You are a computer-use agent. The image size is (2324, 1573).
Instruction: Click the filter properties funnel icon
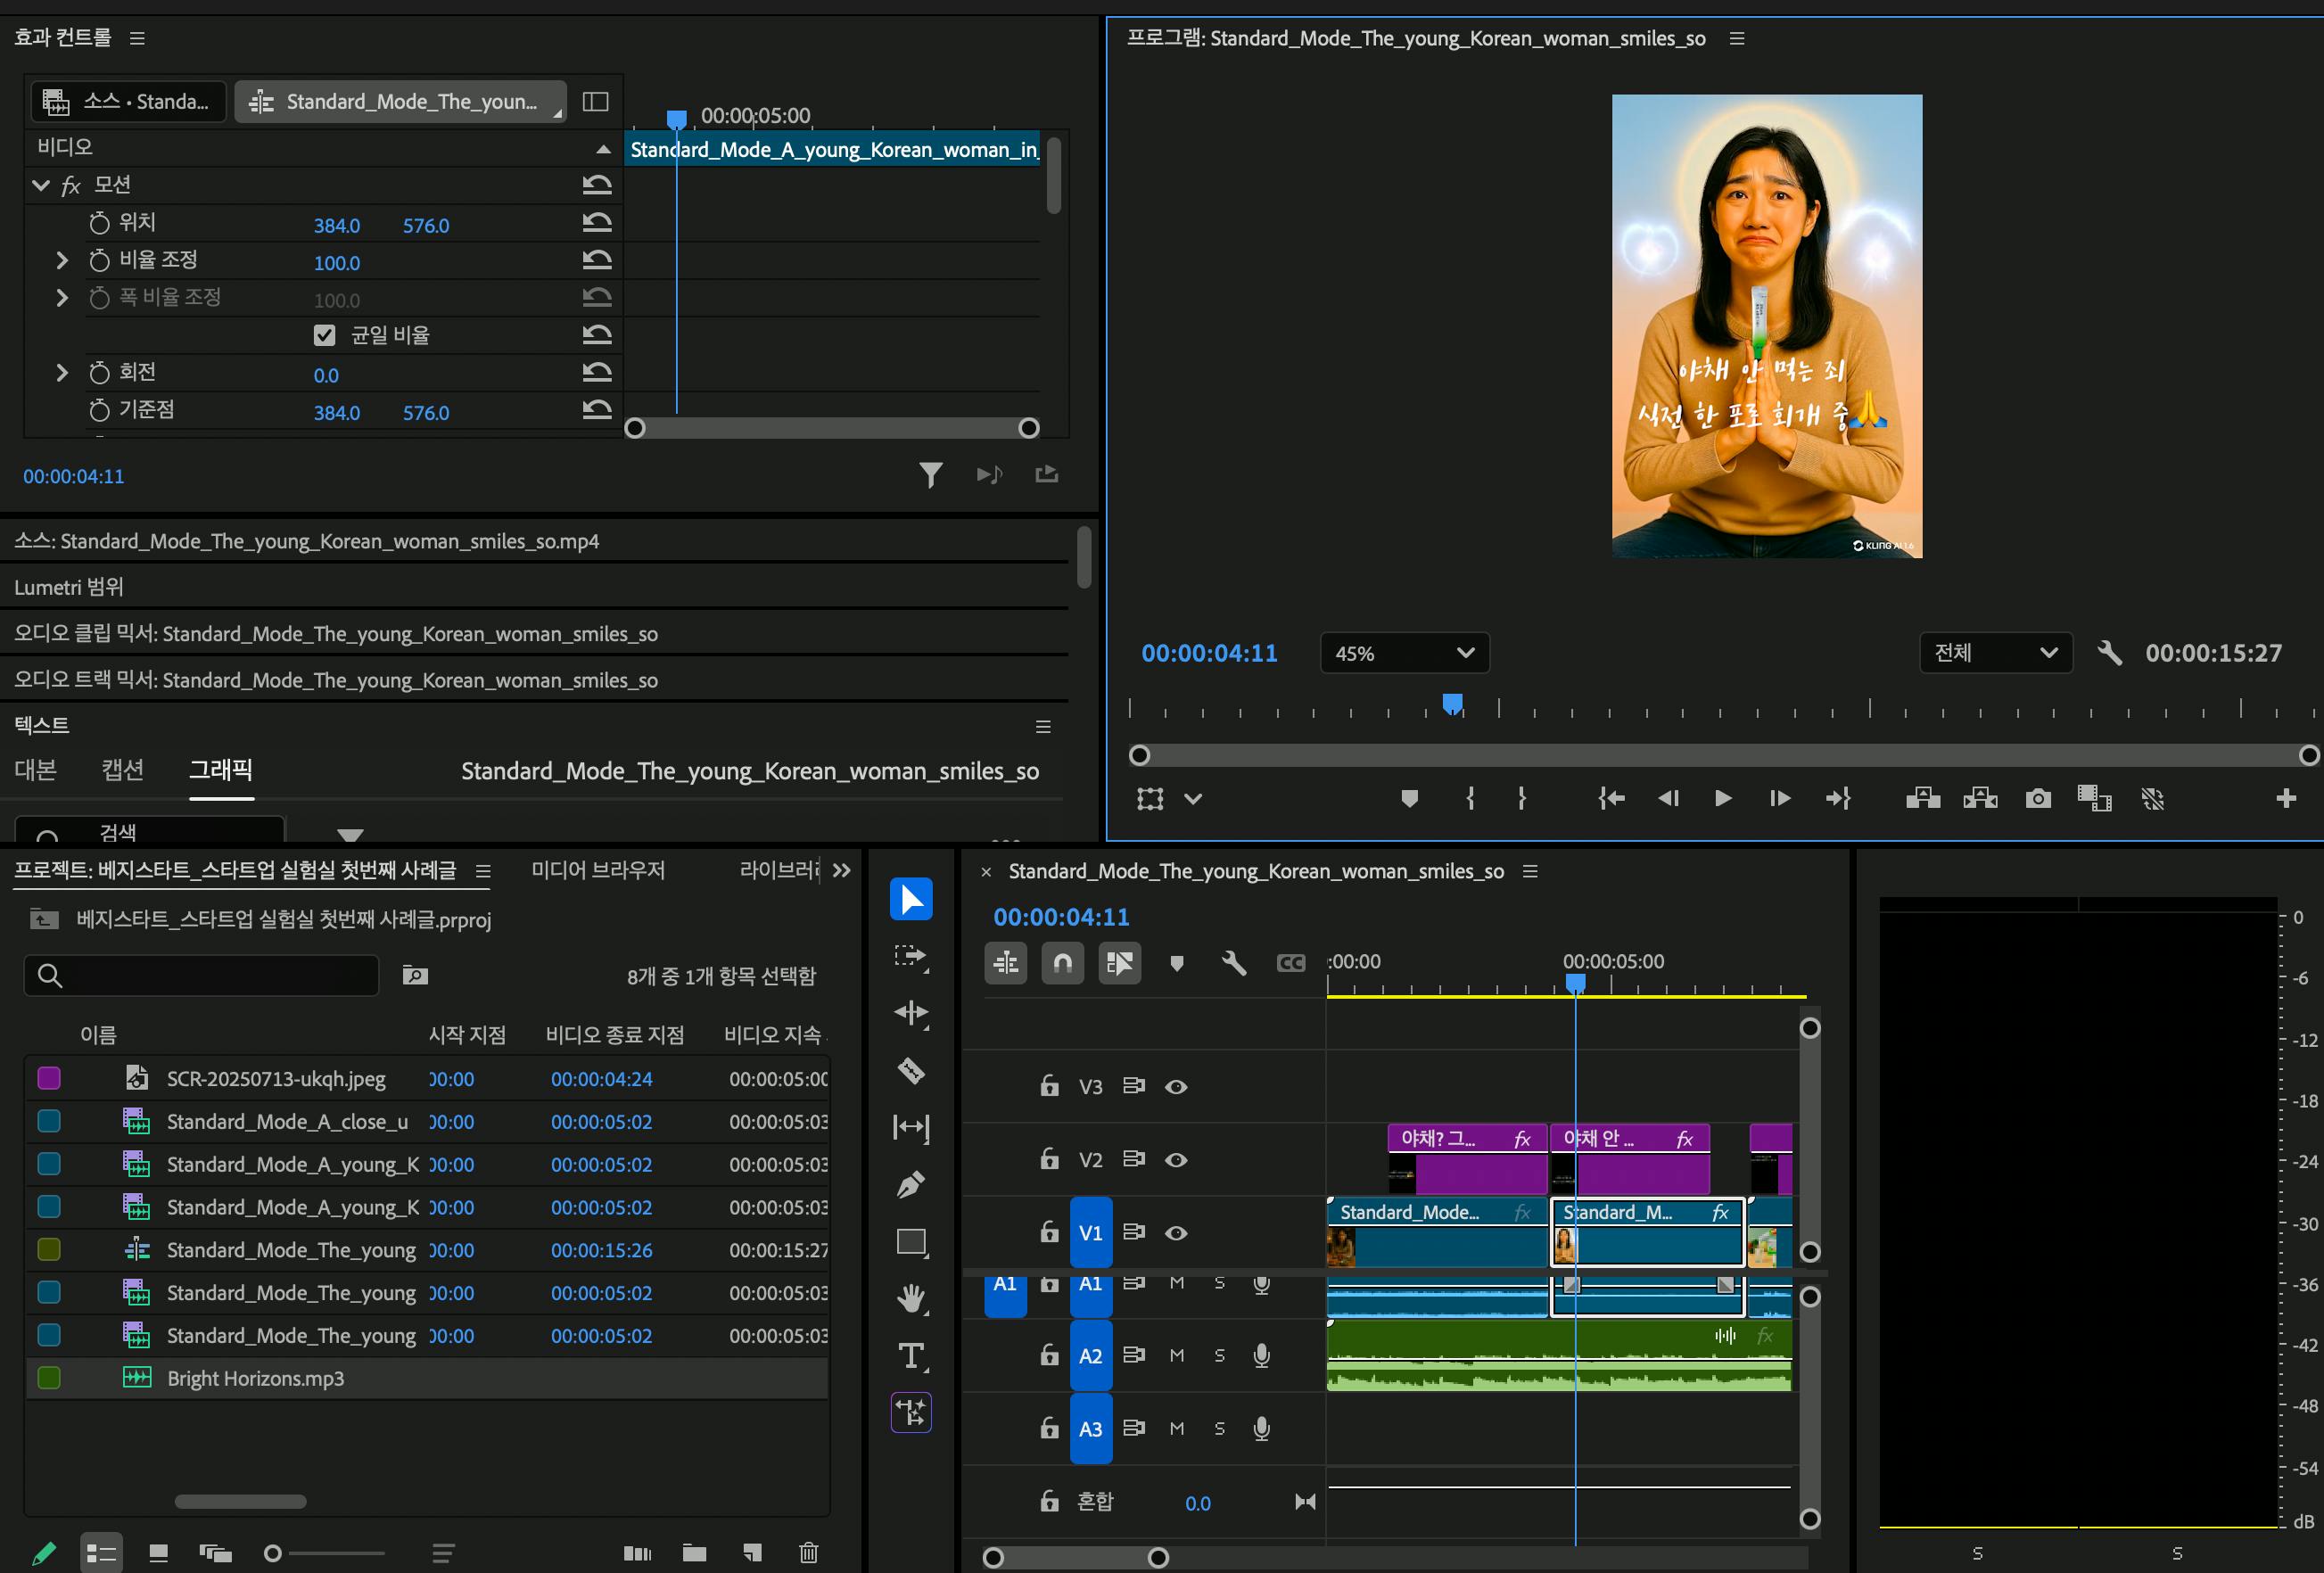(x=931, y=475)
